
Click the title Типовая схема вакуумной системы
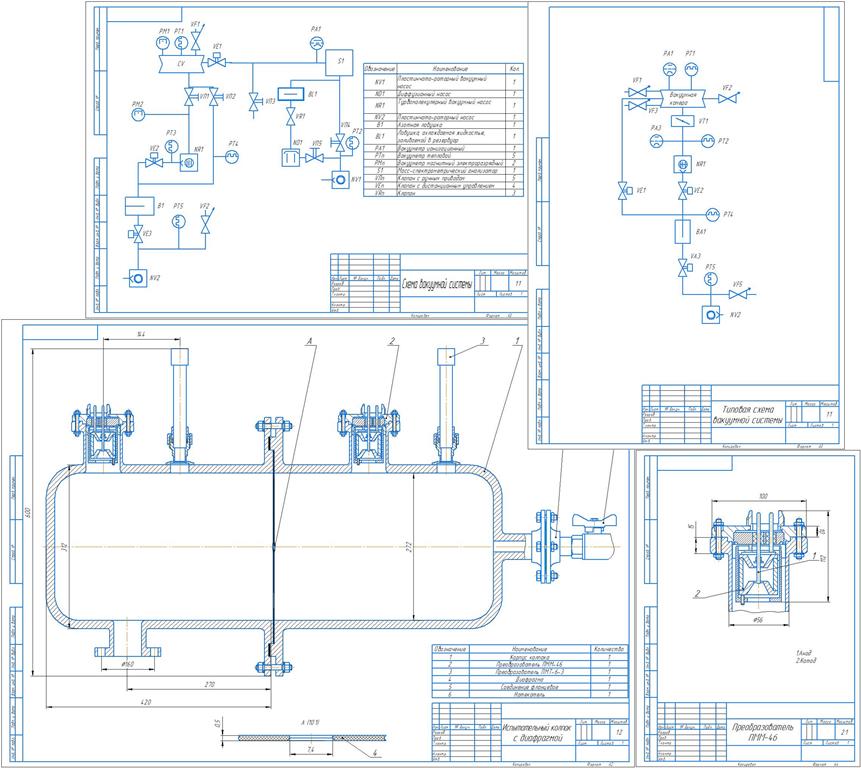pos(748,415)
